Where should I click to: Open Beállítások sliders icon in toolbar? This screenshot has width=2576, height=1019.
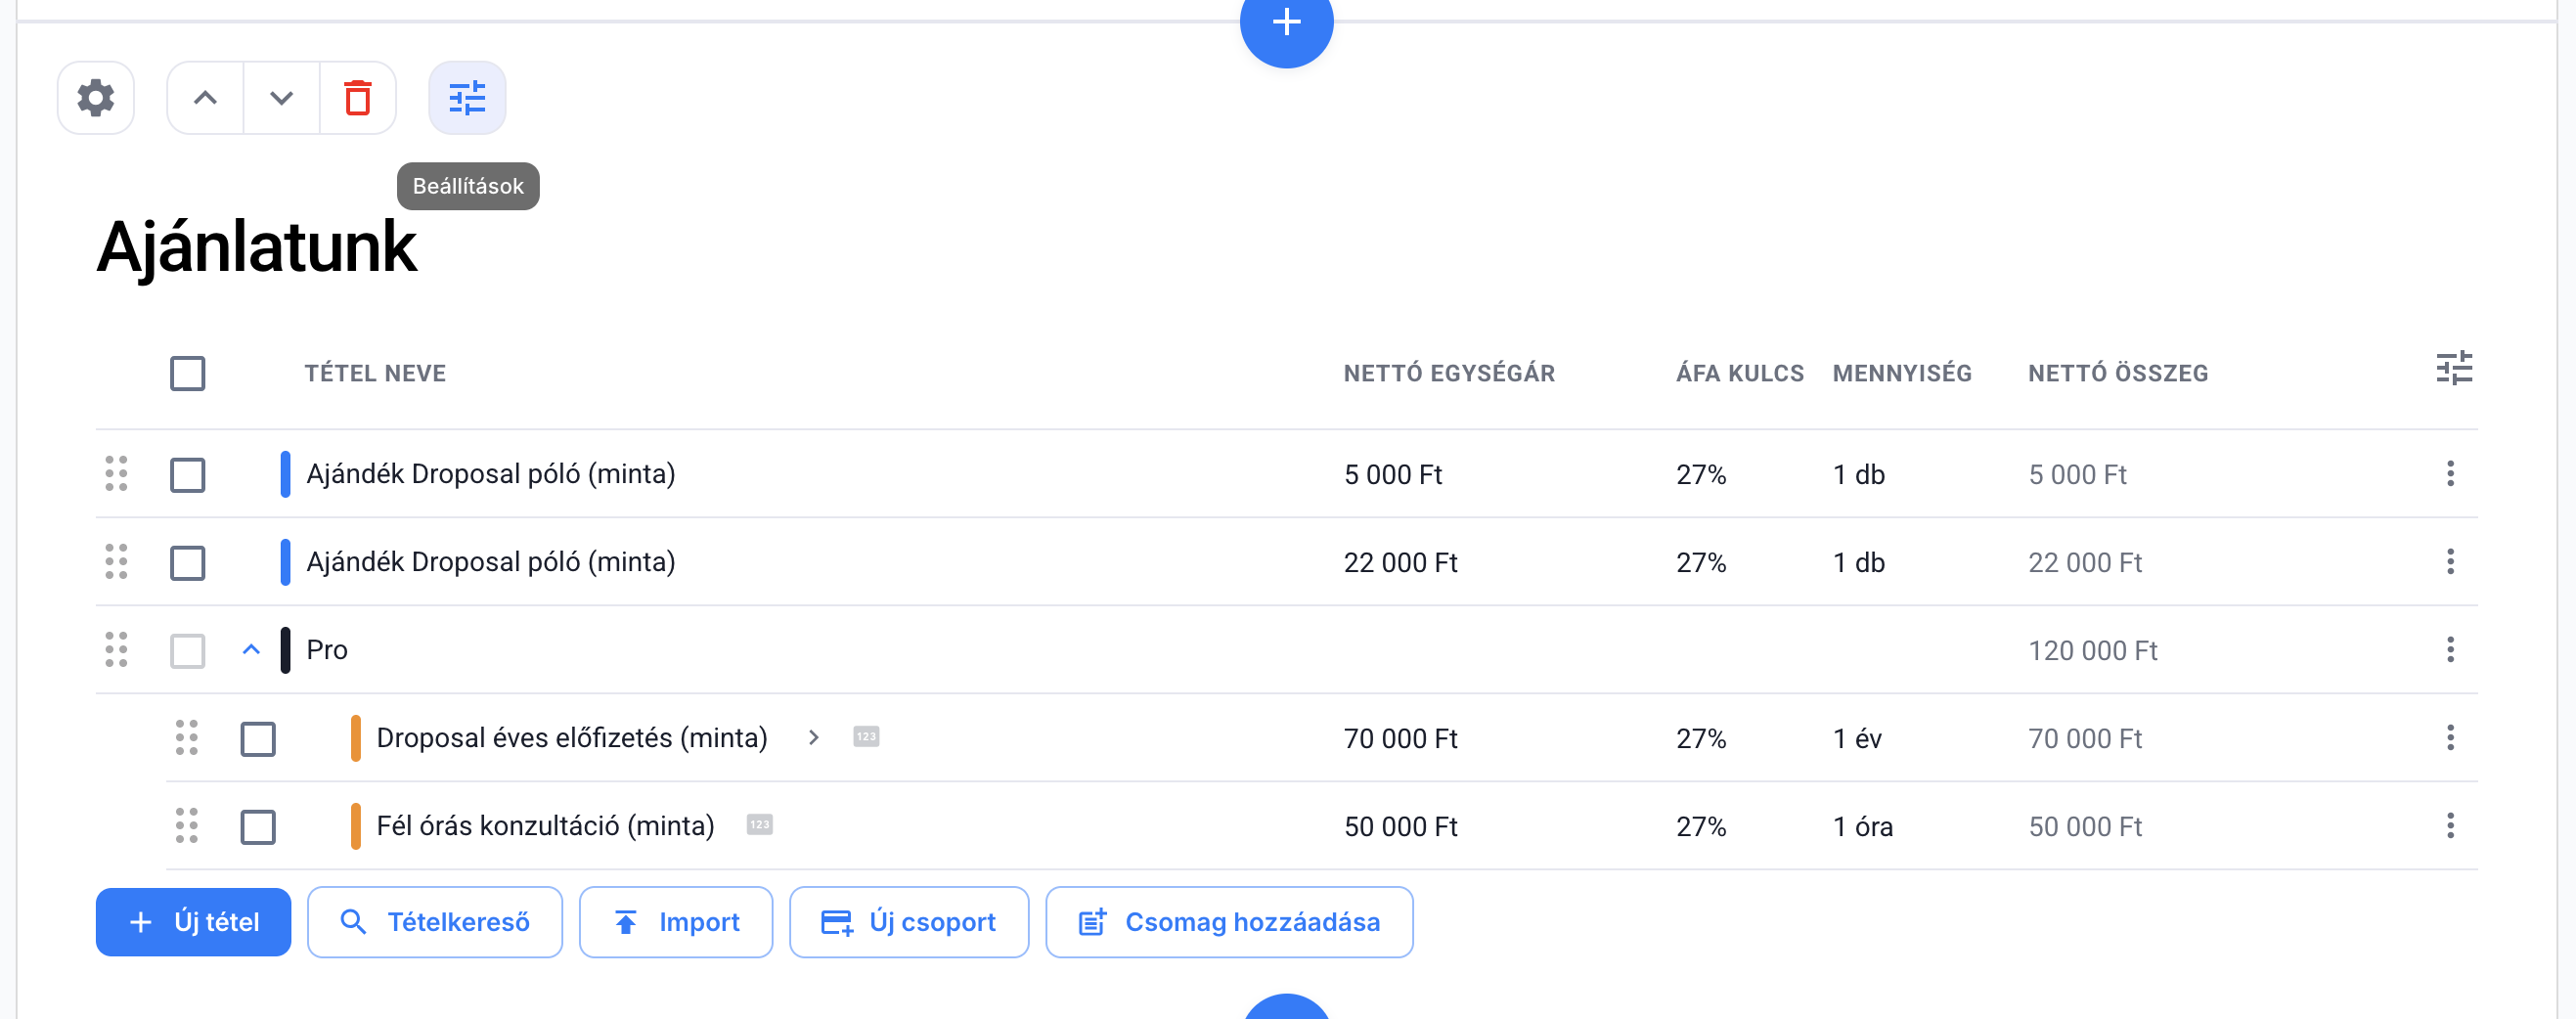pyautogui.click(x=467, y=98)
